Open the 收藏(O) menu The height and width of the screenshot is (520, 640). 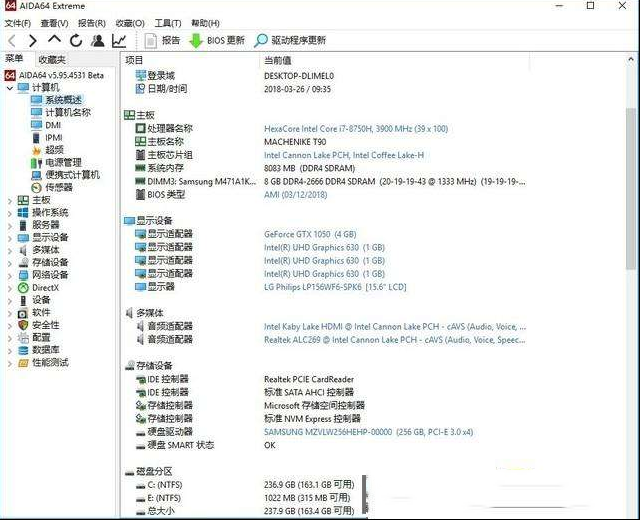pos(130,23)
